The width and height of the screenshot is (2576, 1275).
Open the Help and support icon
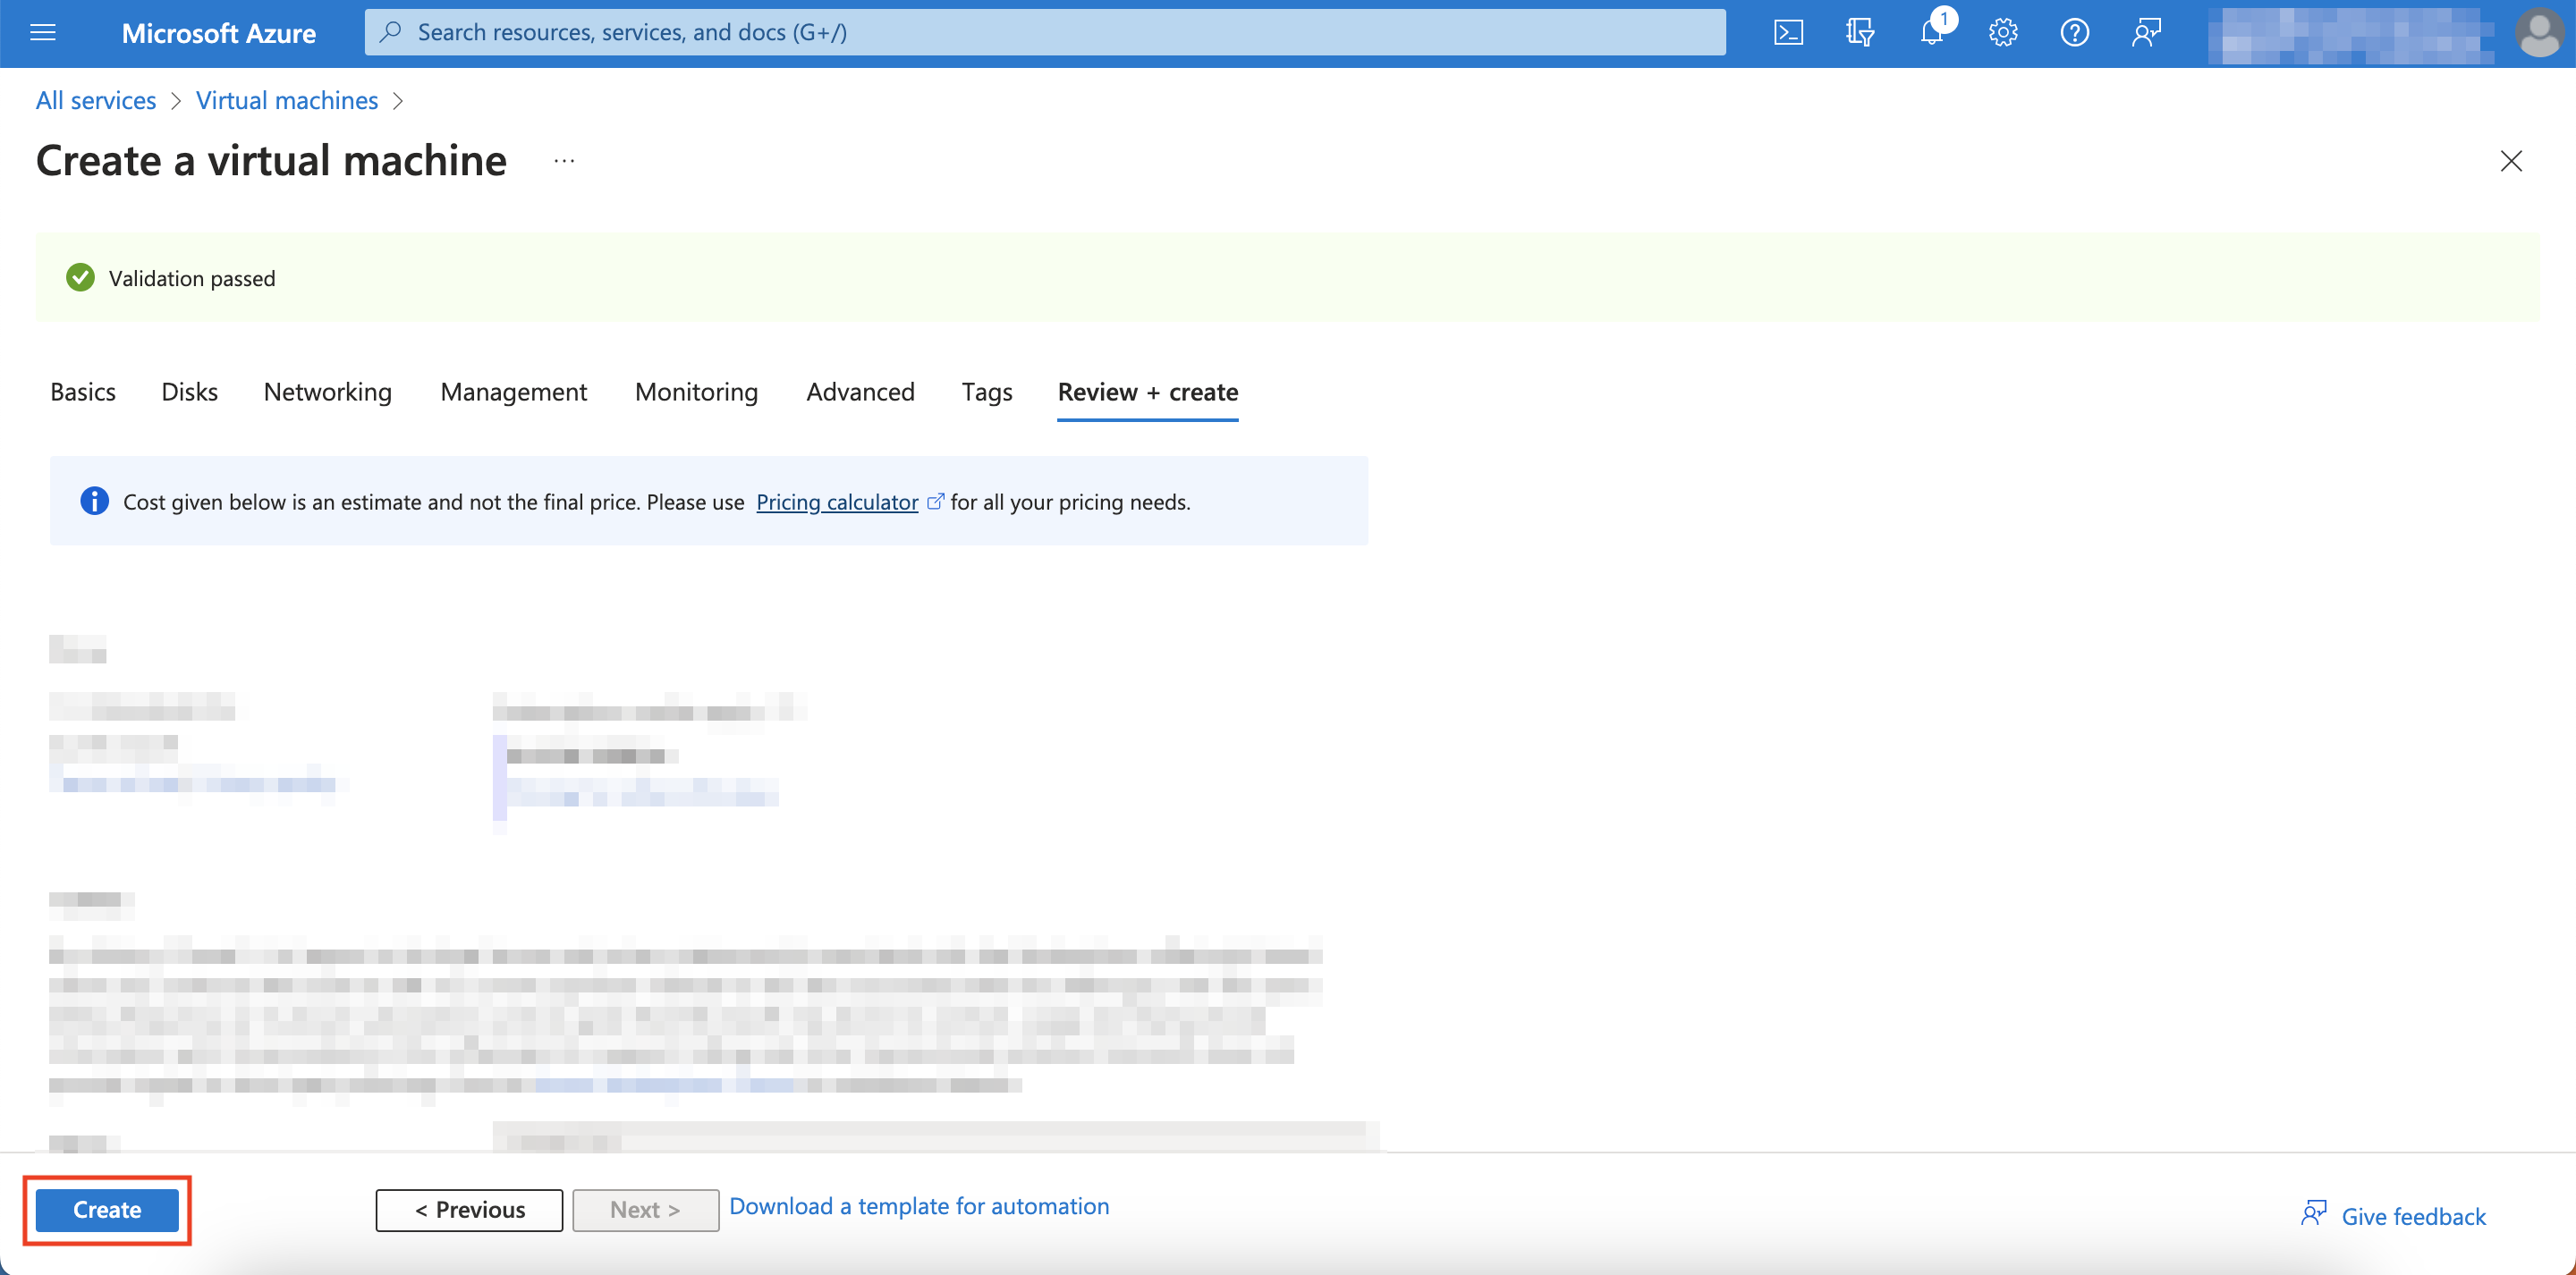[x=2074, y=32]
